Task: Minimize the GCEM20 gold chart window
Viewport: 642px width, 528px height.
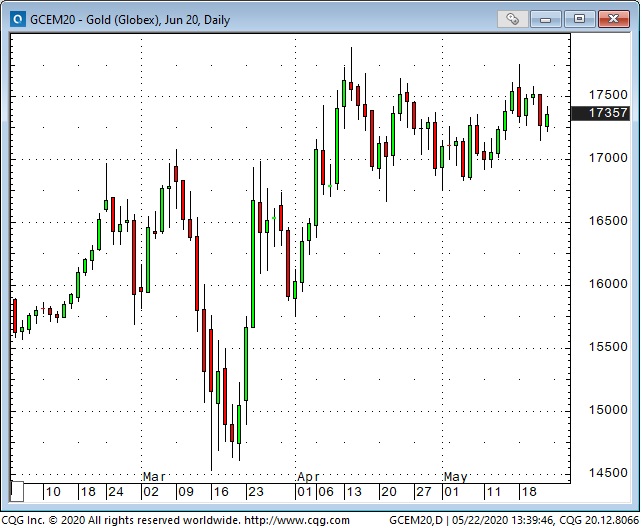Action: tap(546, 19)
